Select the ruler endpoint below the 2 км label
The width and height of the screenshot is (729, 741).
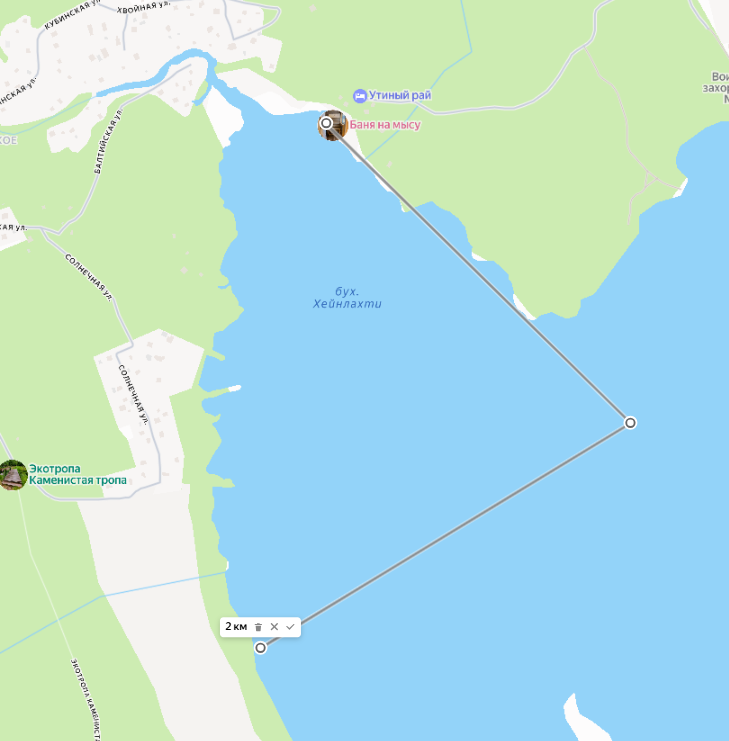(x=260, y=648)
